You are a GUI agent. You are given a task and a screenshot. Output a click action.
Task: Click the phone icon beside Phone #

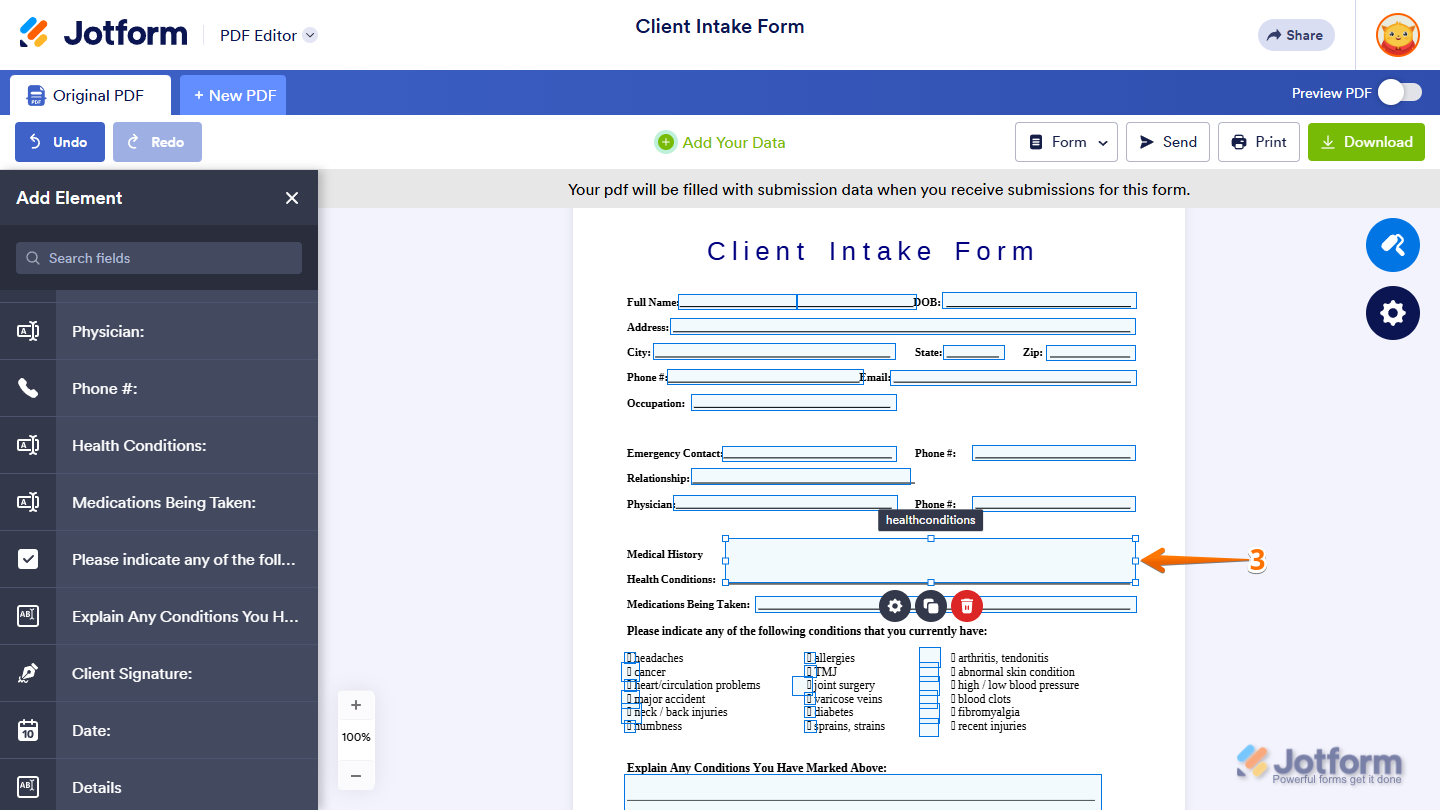[28, 388]
